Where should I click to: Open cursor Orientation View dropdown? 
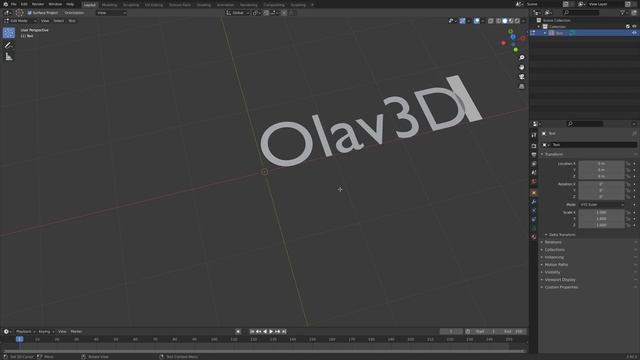pos(111,13)
